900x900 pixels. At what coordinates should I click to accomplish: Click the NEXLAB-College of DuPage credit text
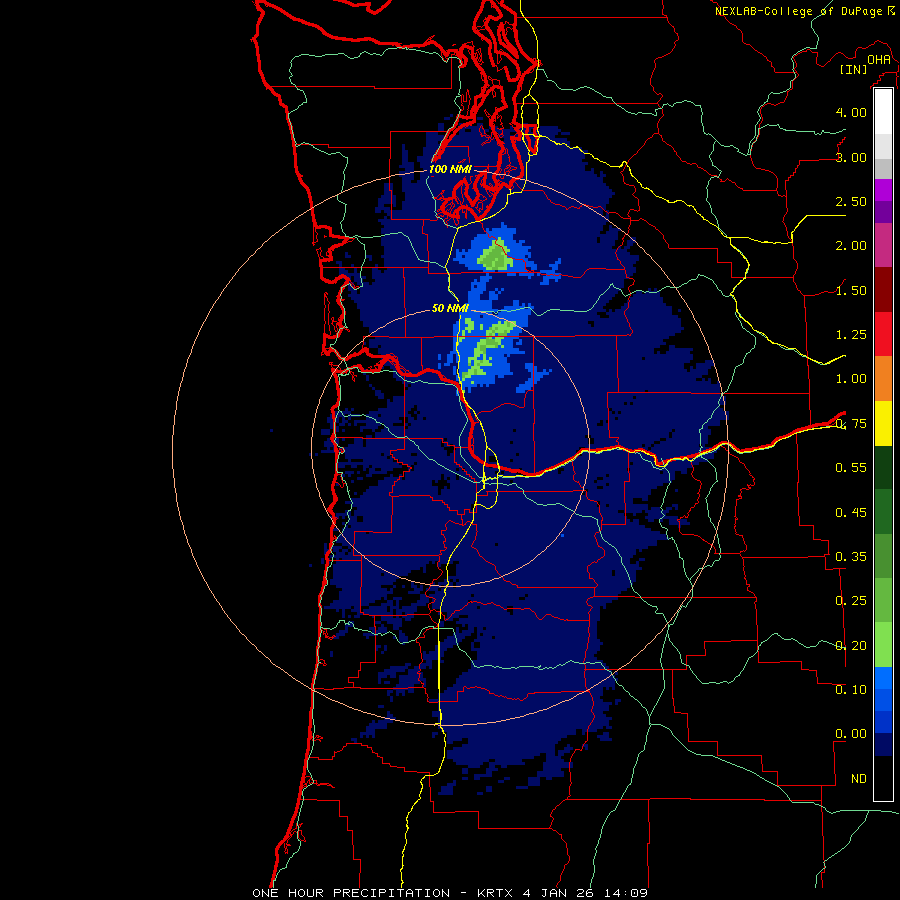(x=798, y=11)
